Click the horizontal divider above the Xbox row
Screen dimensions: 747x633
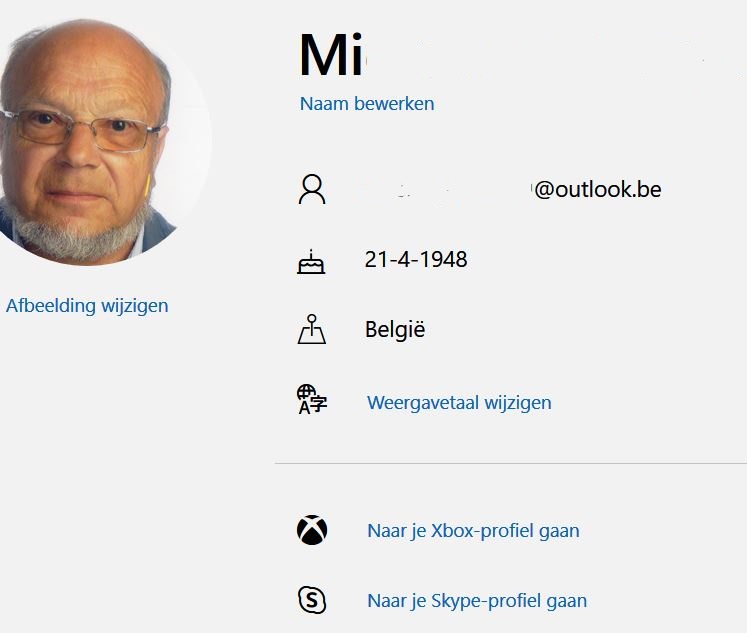click(510, 463)
